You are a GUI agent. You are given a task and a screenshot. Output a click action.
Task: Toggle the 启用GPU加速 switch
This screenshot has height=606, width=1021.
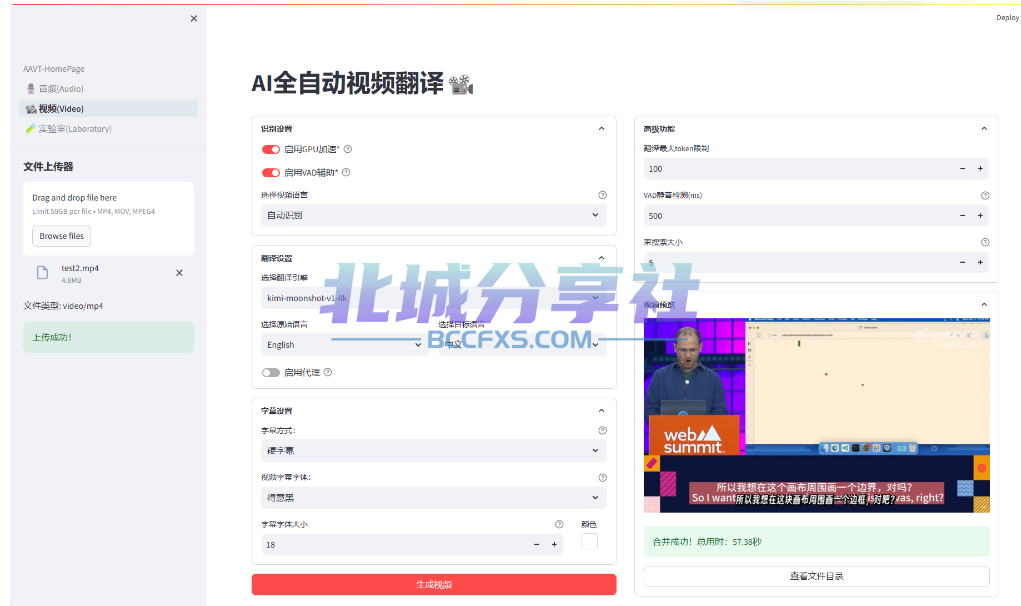pyautogui.click(x=271, y=149)
